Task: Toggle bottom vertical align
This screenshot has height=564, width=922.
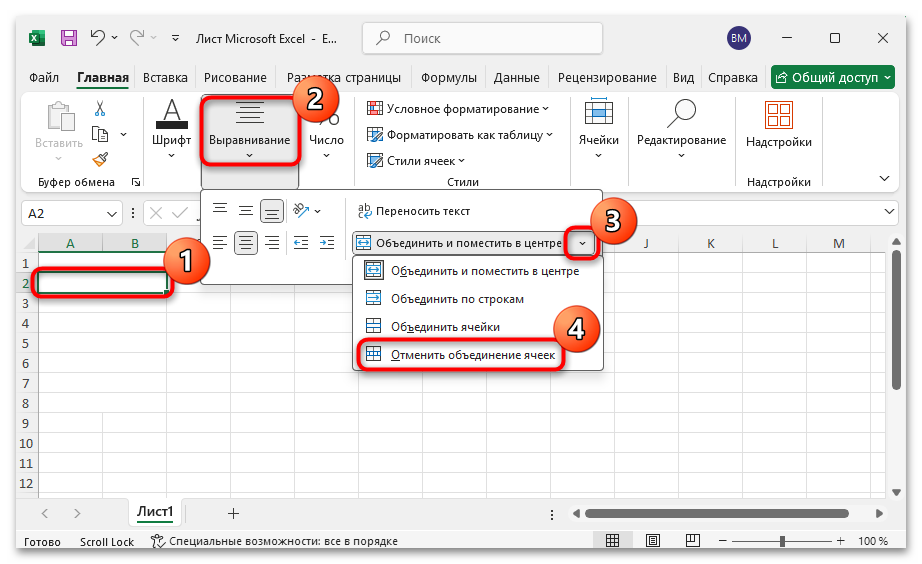Action: tap(272, 211)
